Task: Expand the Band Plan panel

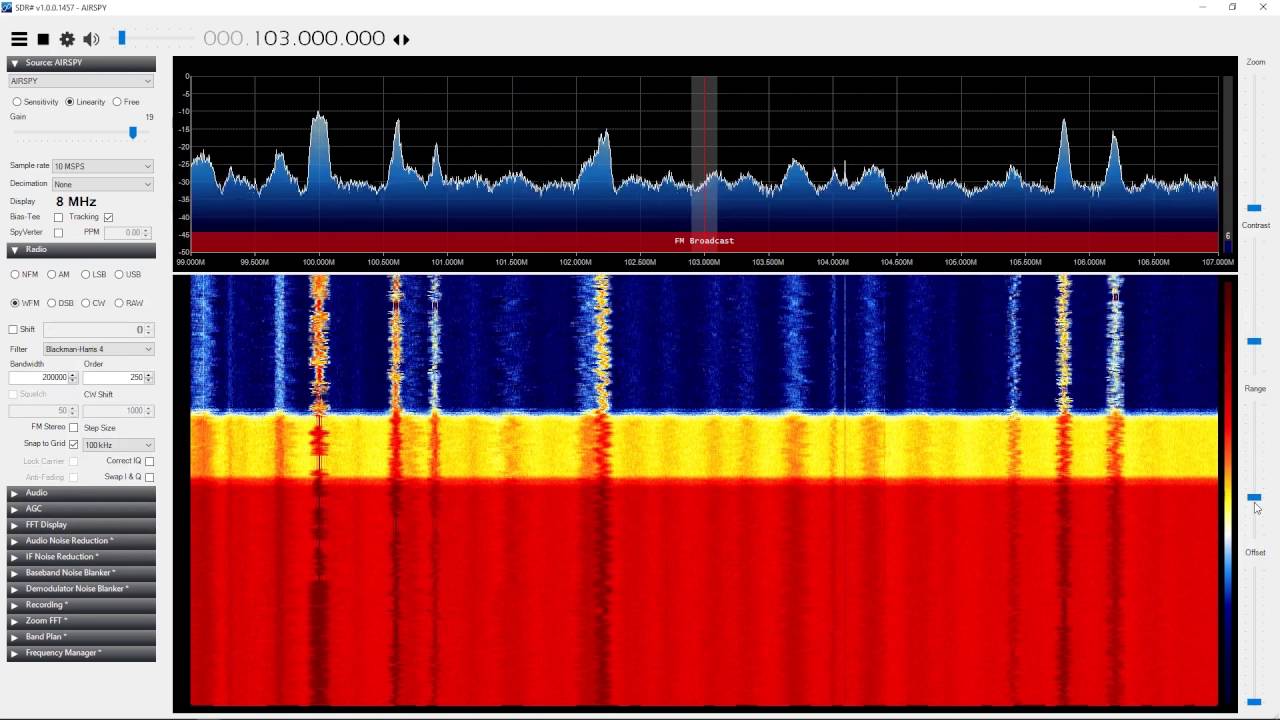Action: point(81,637)
